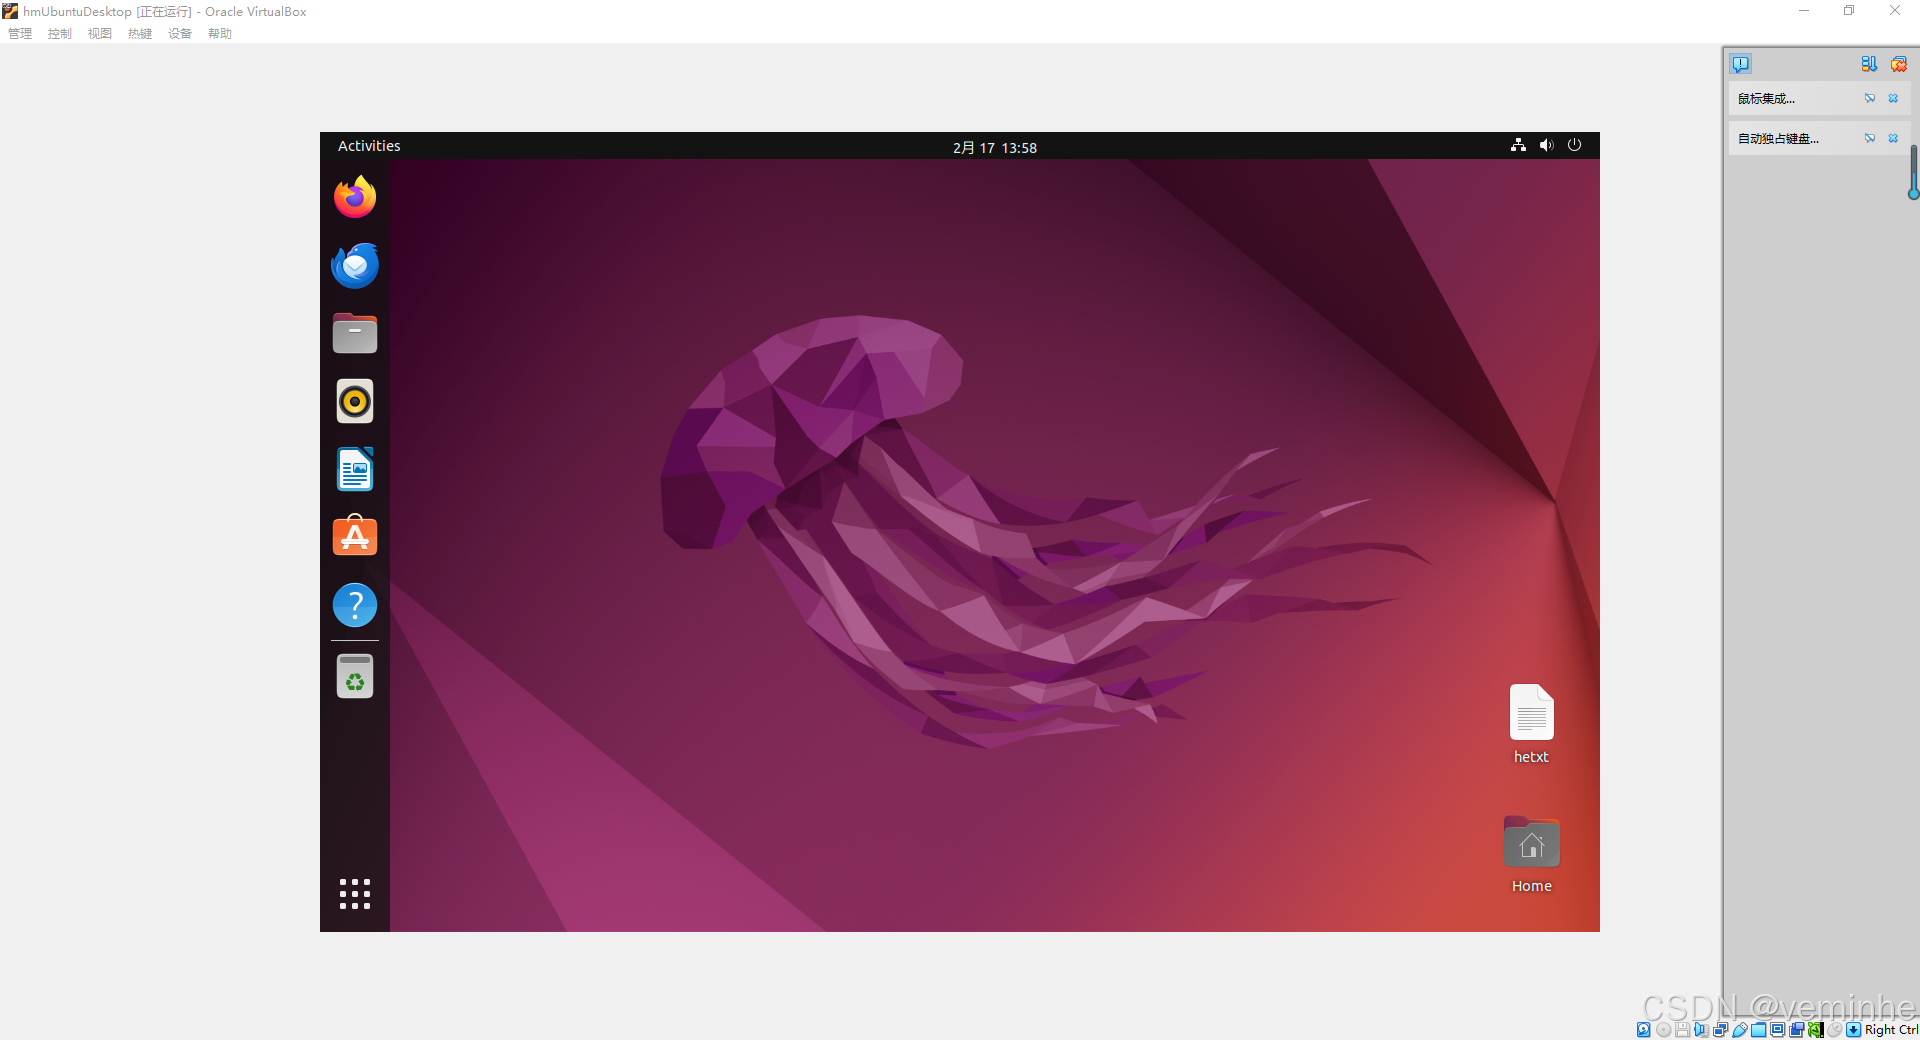Open the Help question-mark icon
The image size is (1920, 1040).
click(355, 605)
